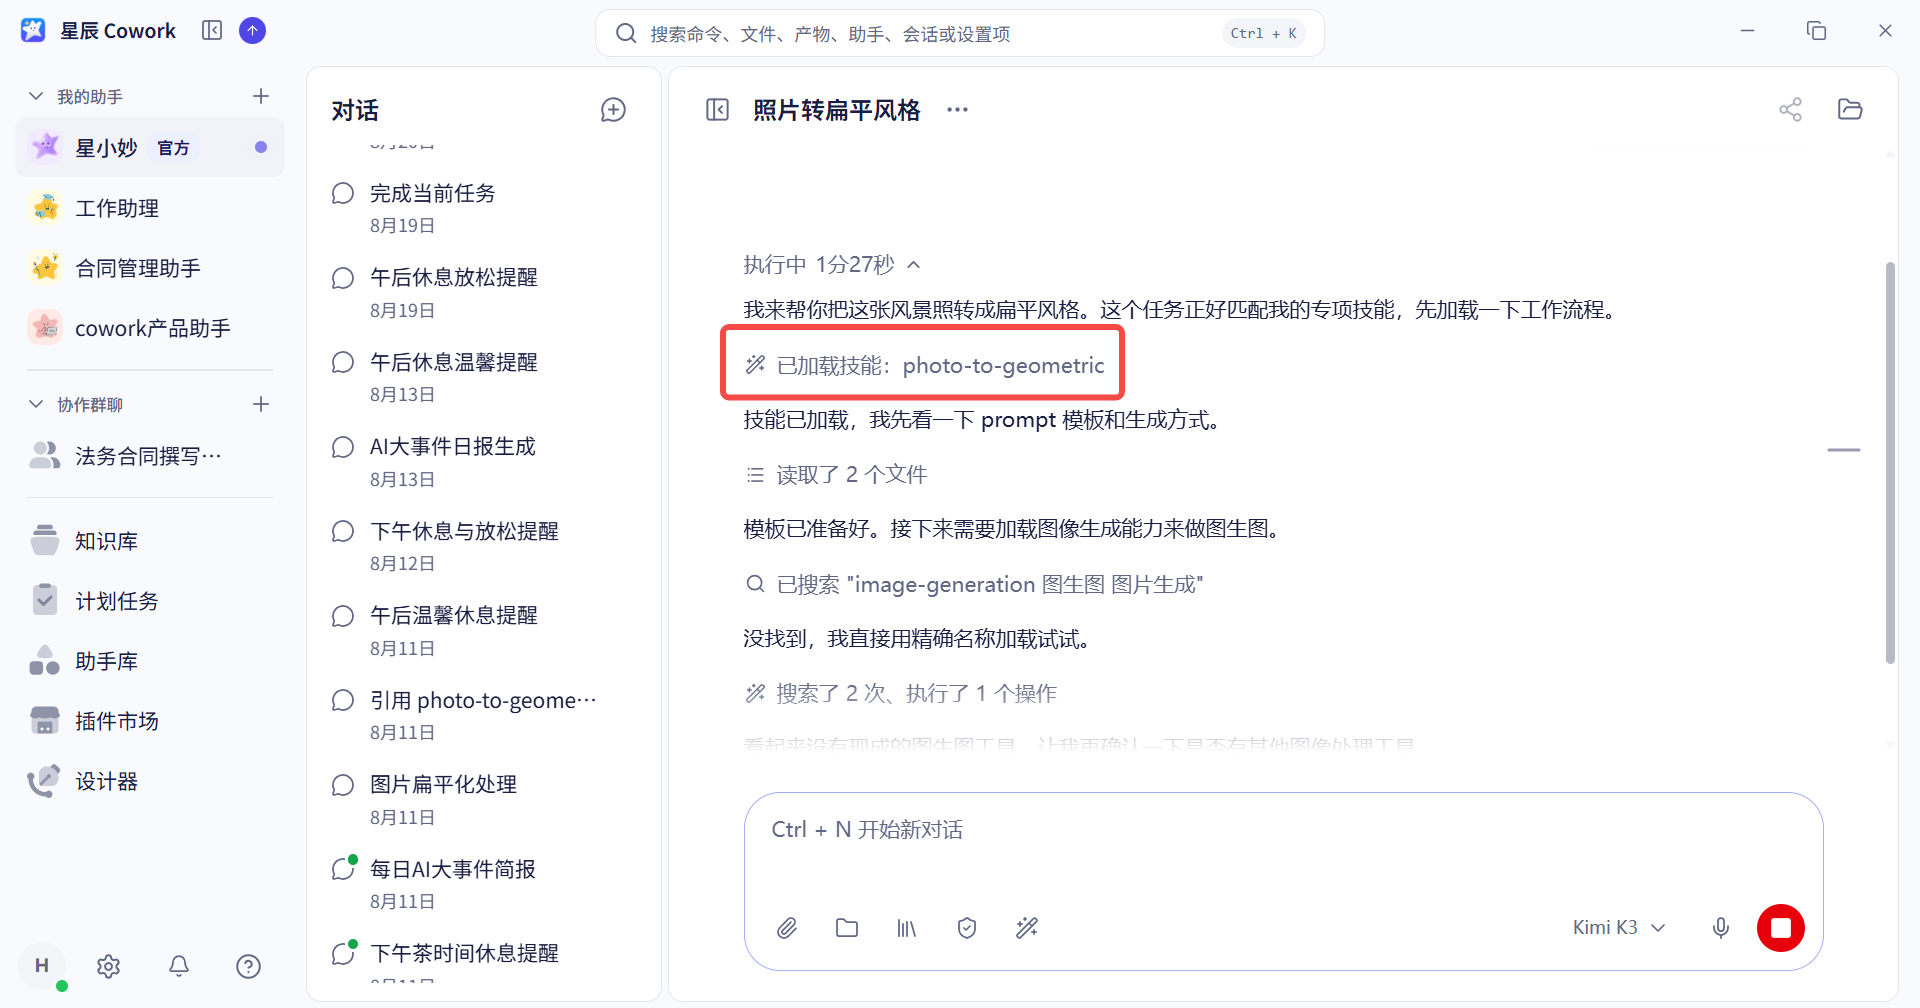Image resolution: width=1920 pixels, height=1008 pixels.
Task: Click the H user avatar
Action: click(x=42, y=966)
